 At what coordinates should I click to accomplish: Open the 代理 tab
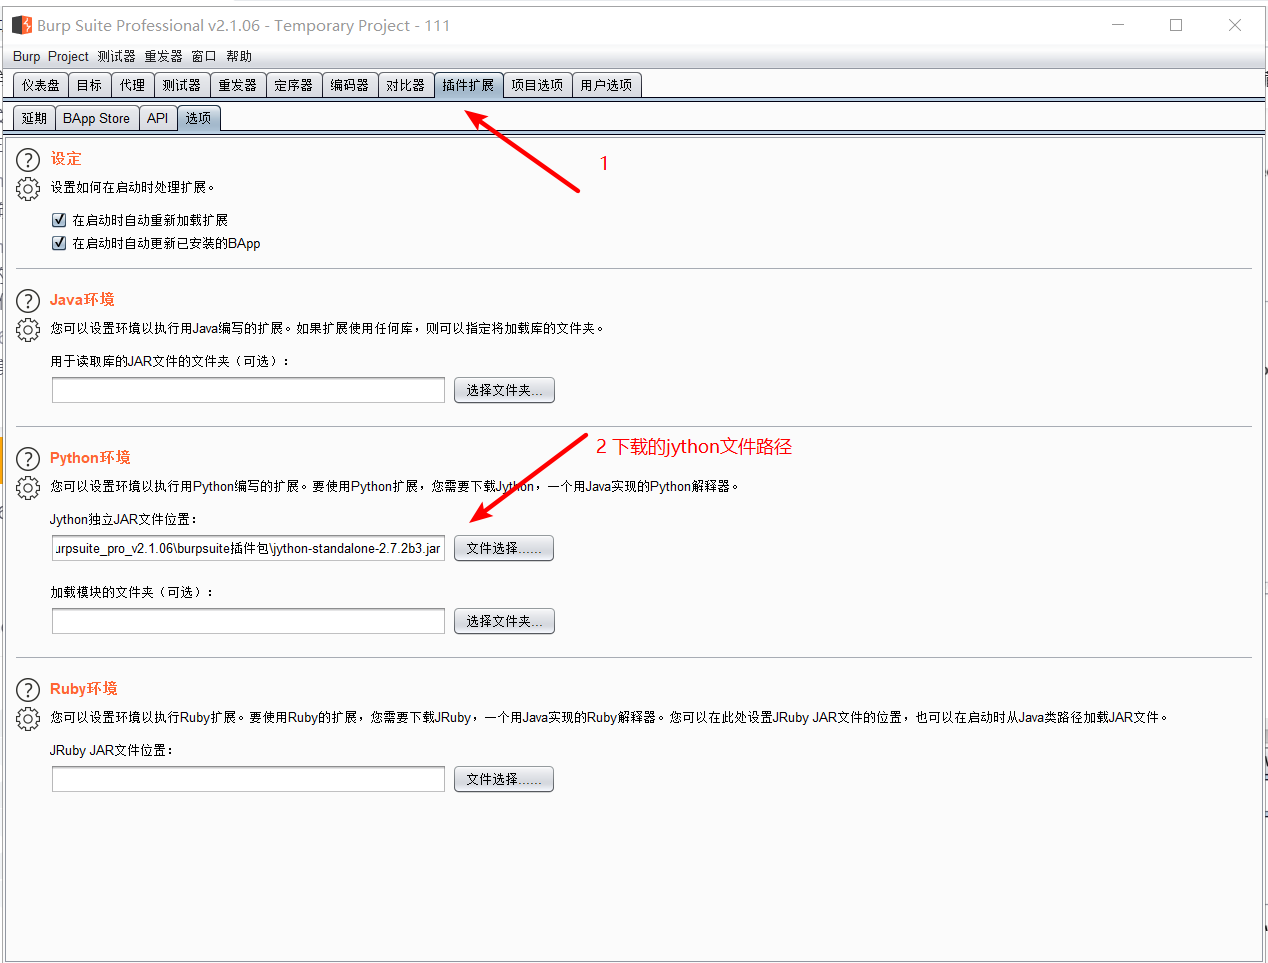tap(132, 85)
